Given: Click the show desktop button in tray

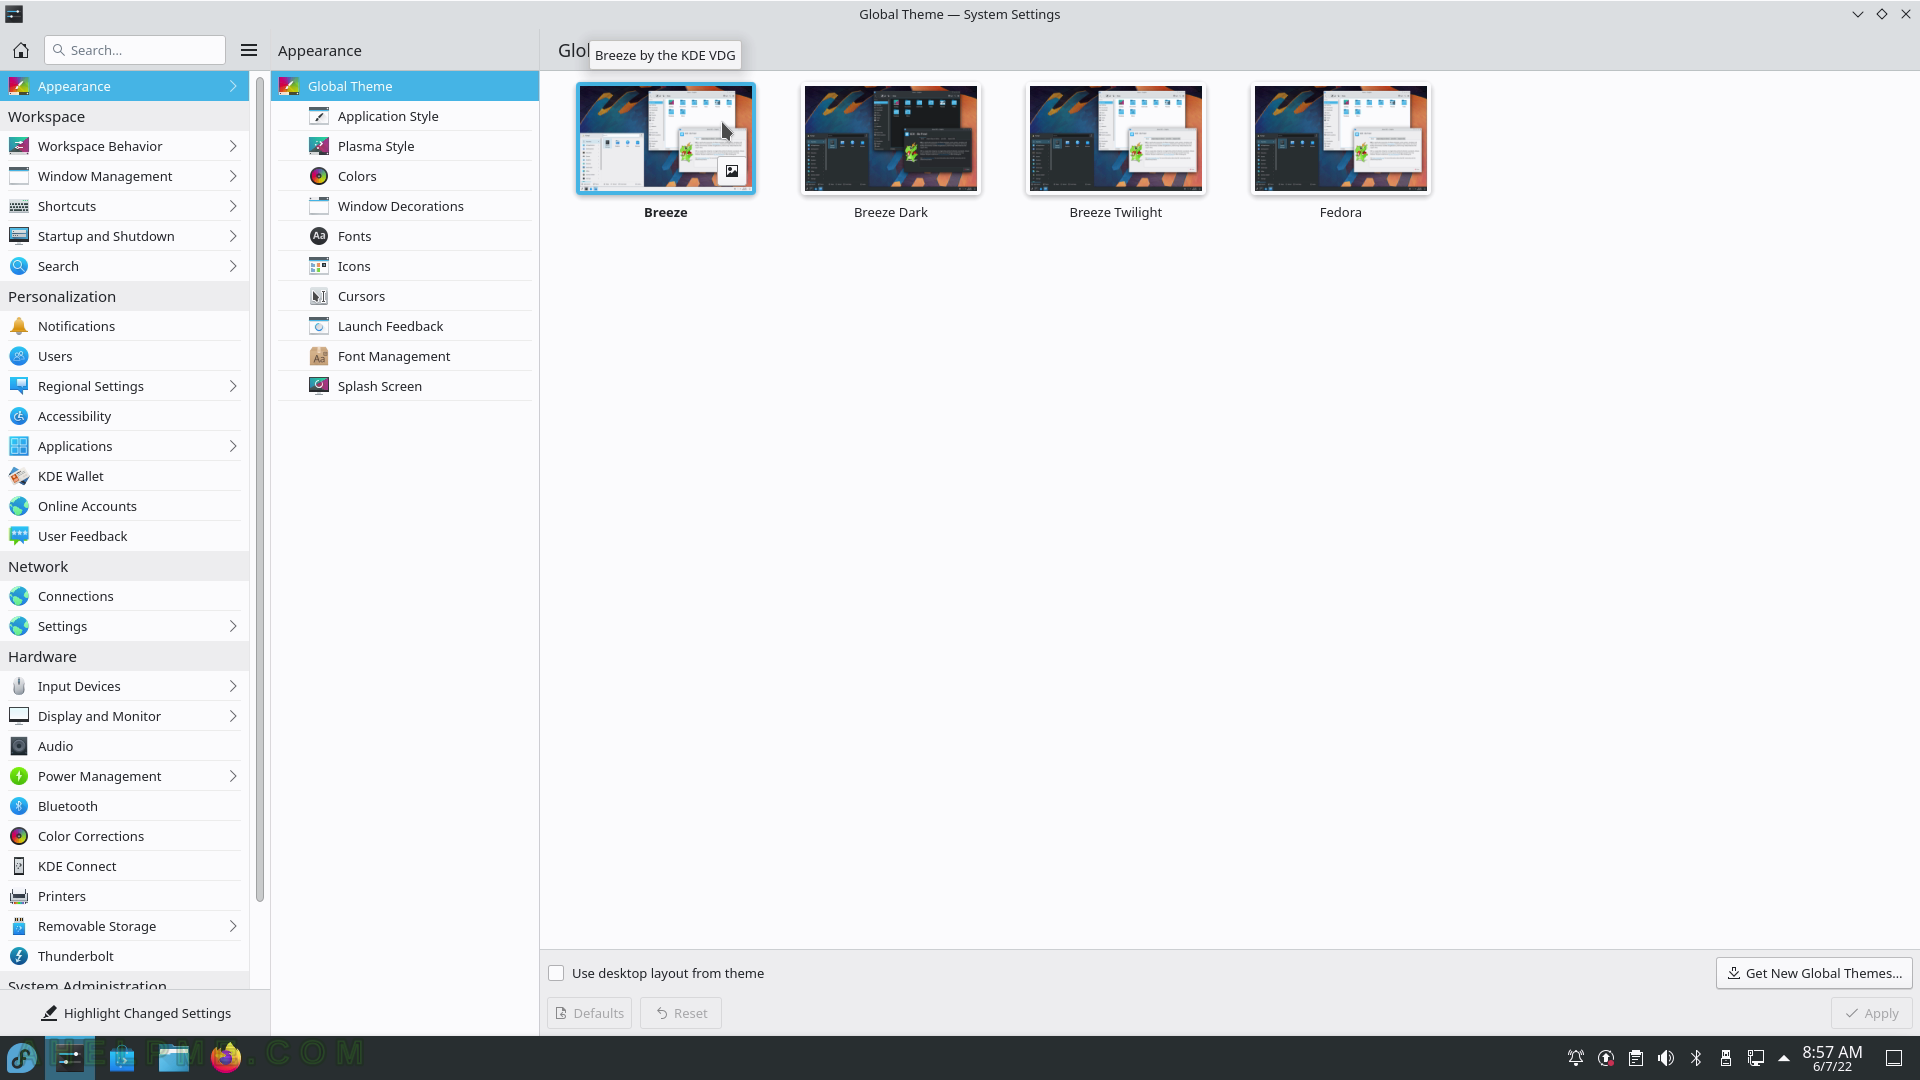Looking at the screenshot, I should pyautogui.click(x=1894, y=1058).
